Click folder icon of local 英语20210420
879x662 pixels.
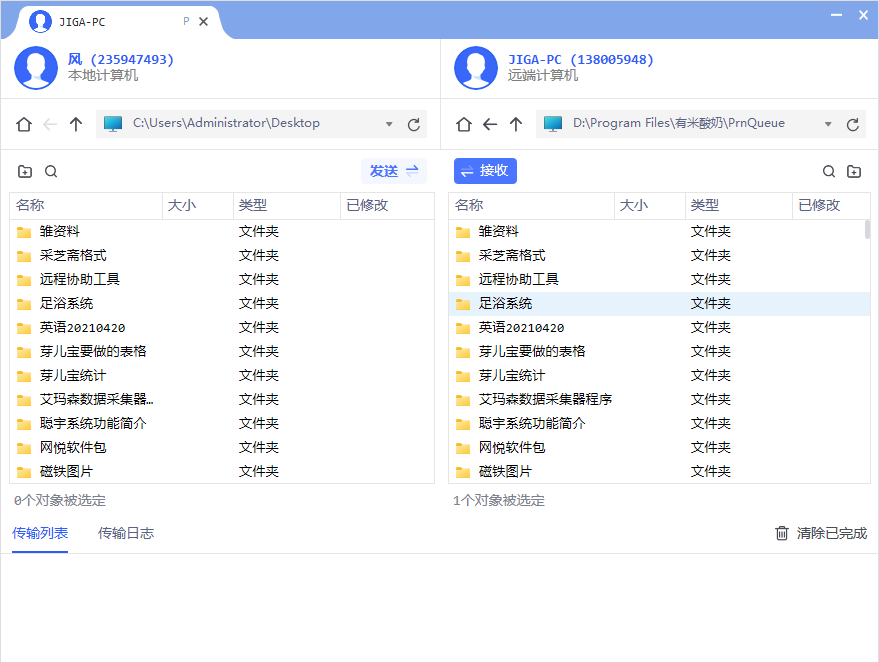pyautogui.click(x=24, y=328)
